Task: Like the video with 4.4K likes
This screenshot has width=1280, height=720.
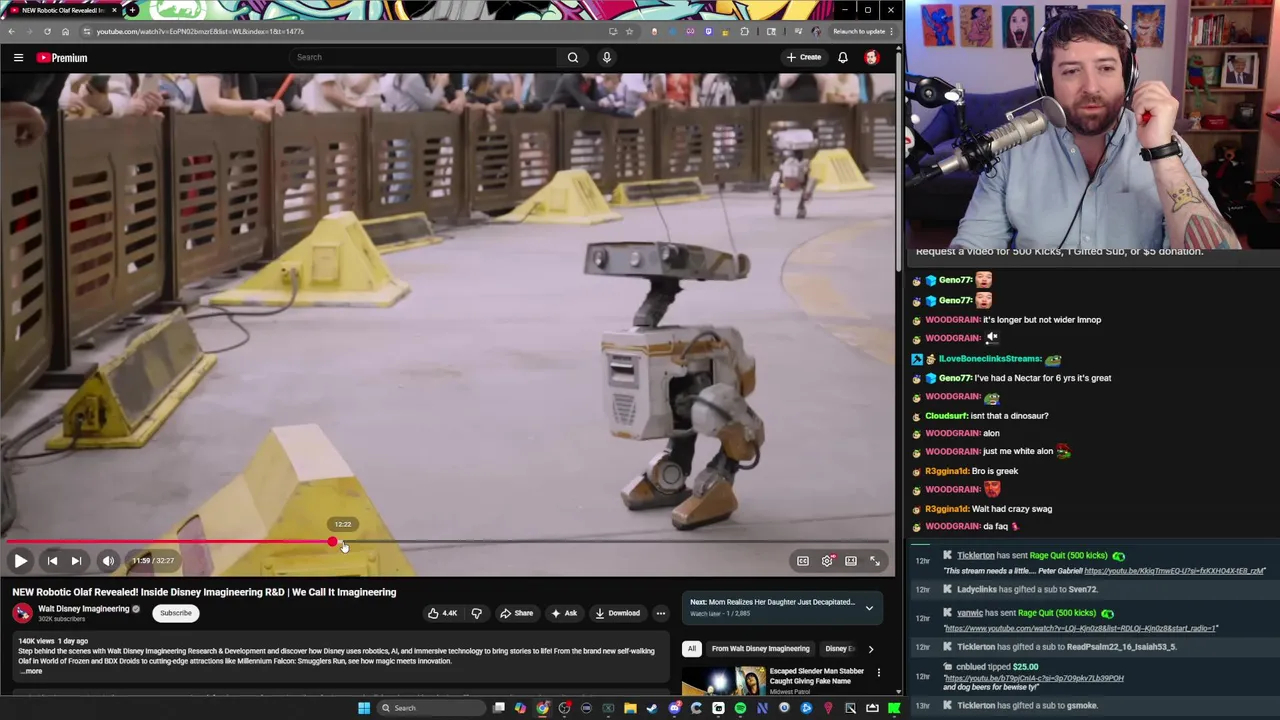Action: 443,613
